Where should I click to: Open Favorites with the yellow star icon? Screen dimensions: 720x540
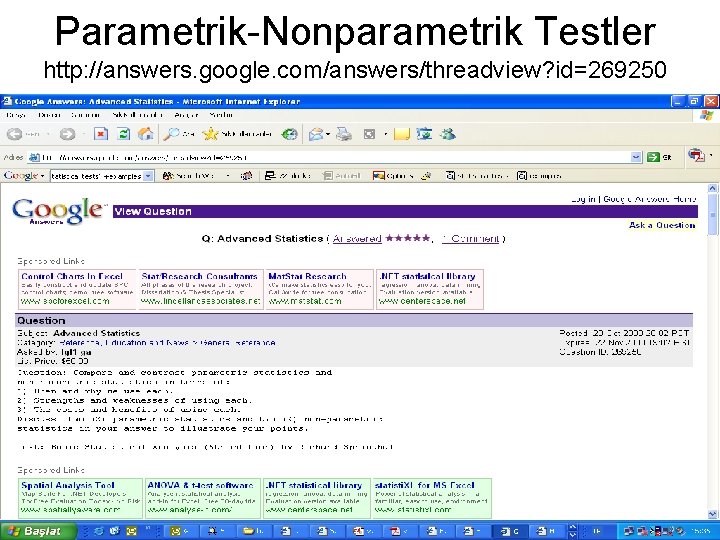tap(210, 134)
